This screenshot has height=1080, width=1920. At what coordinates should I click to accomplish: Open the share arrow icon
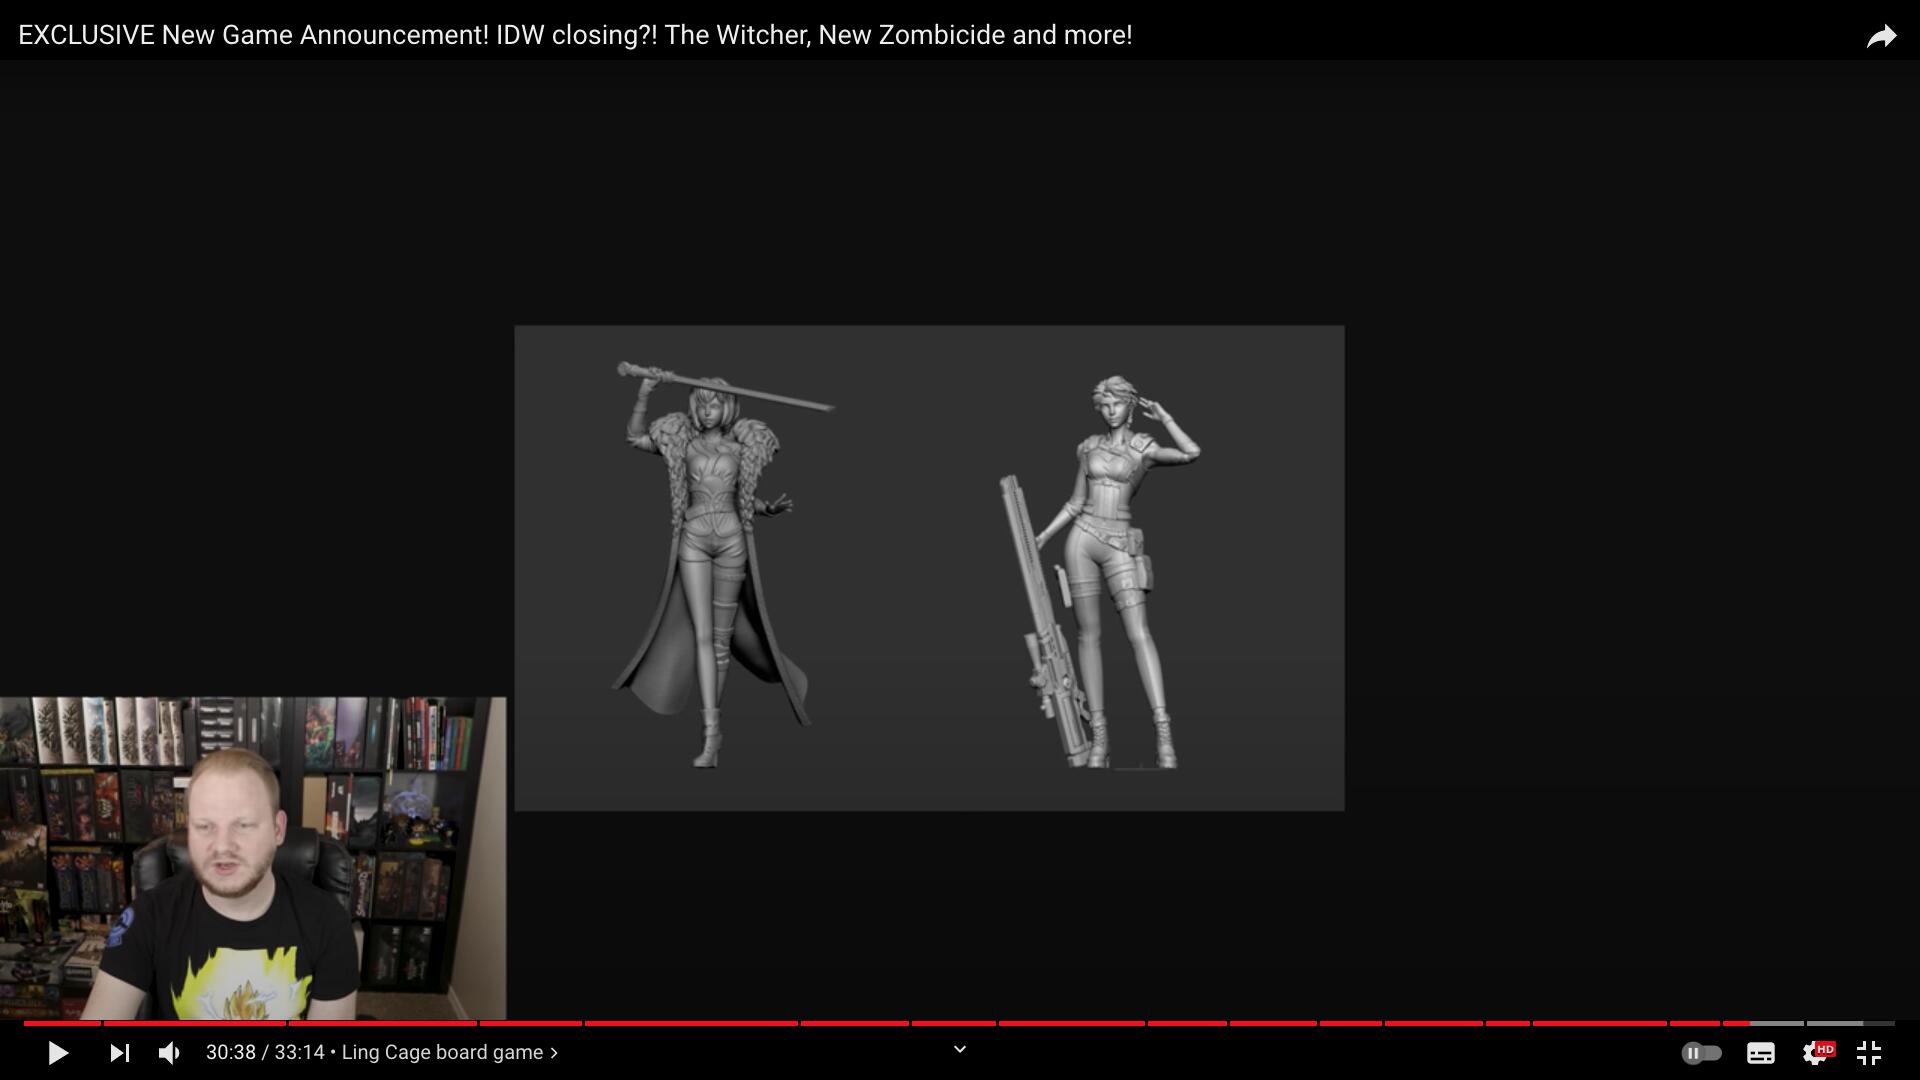[x=1881, y=36]
